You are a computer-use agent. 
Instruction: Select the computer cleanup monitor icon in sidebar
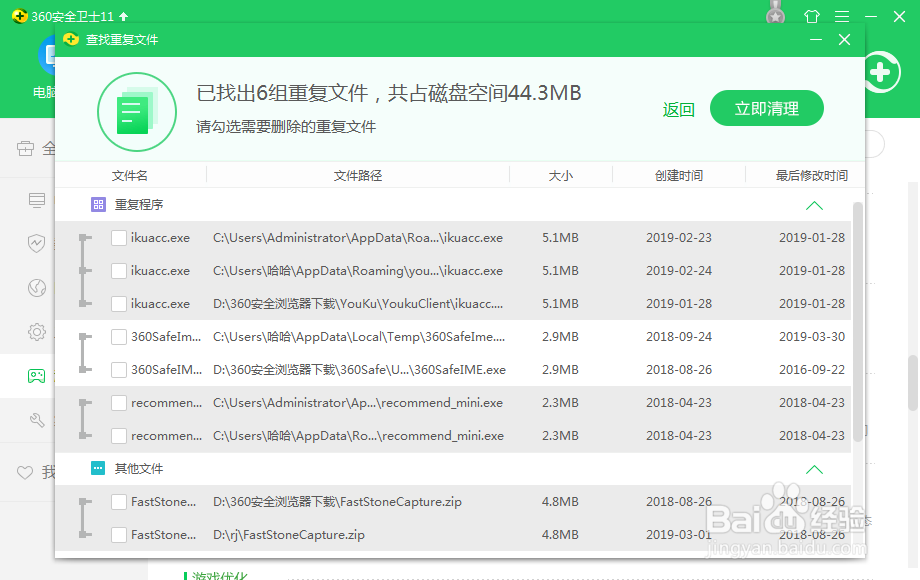click(37, 200)
